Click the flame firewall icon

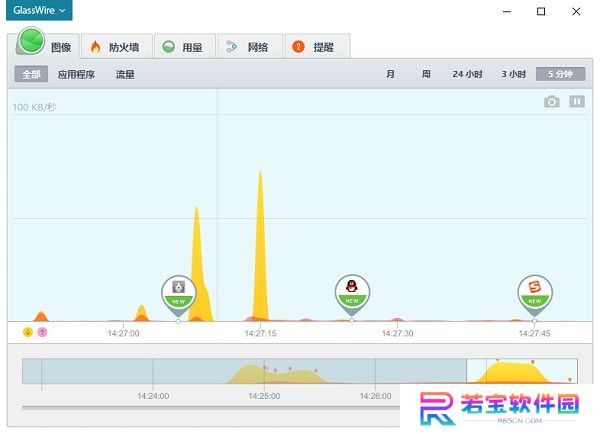pyautogui.click(x=95, y=47)
